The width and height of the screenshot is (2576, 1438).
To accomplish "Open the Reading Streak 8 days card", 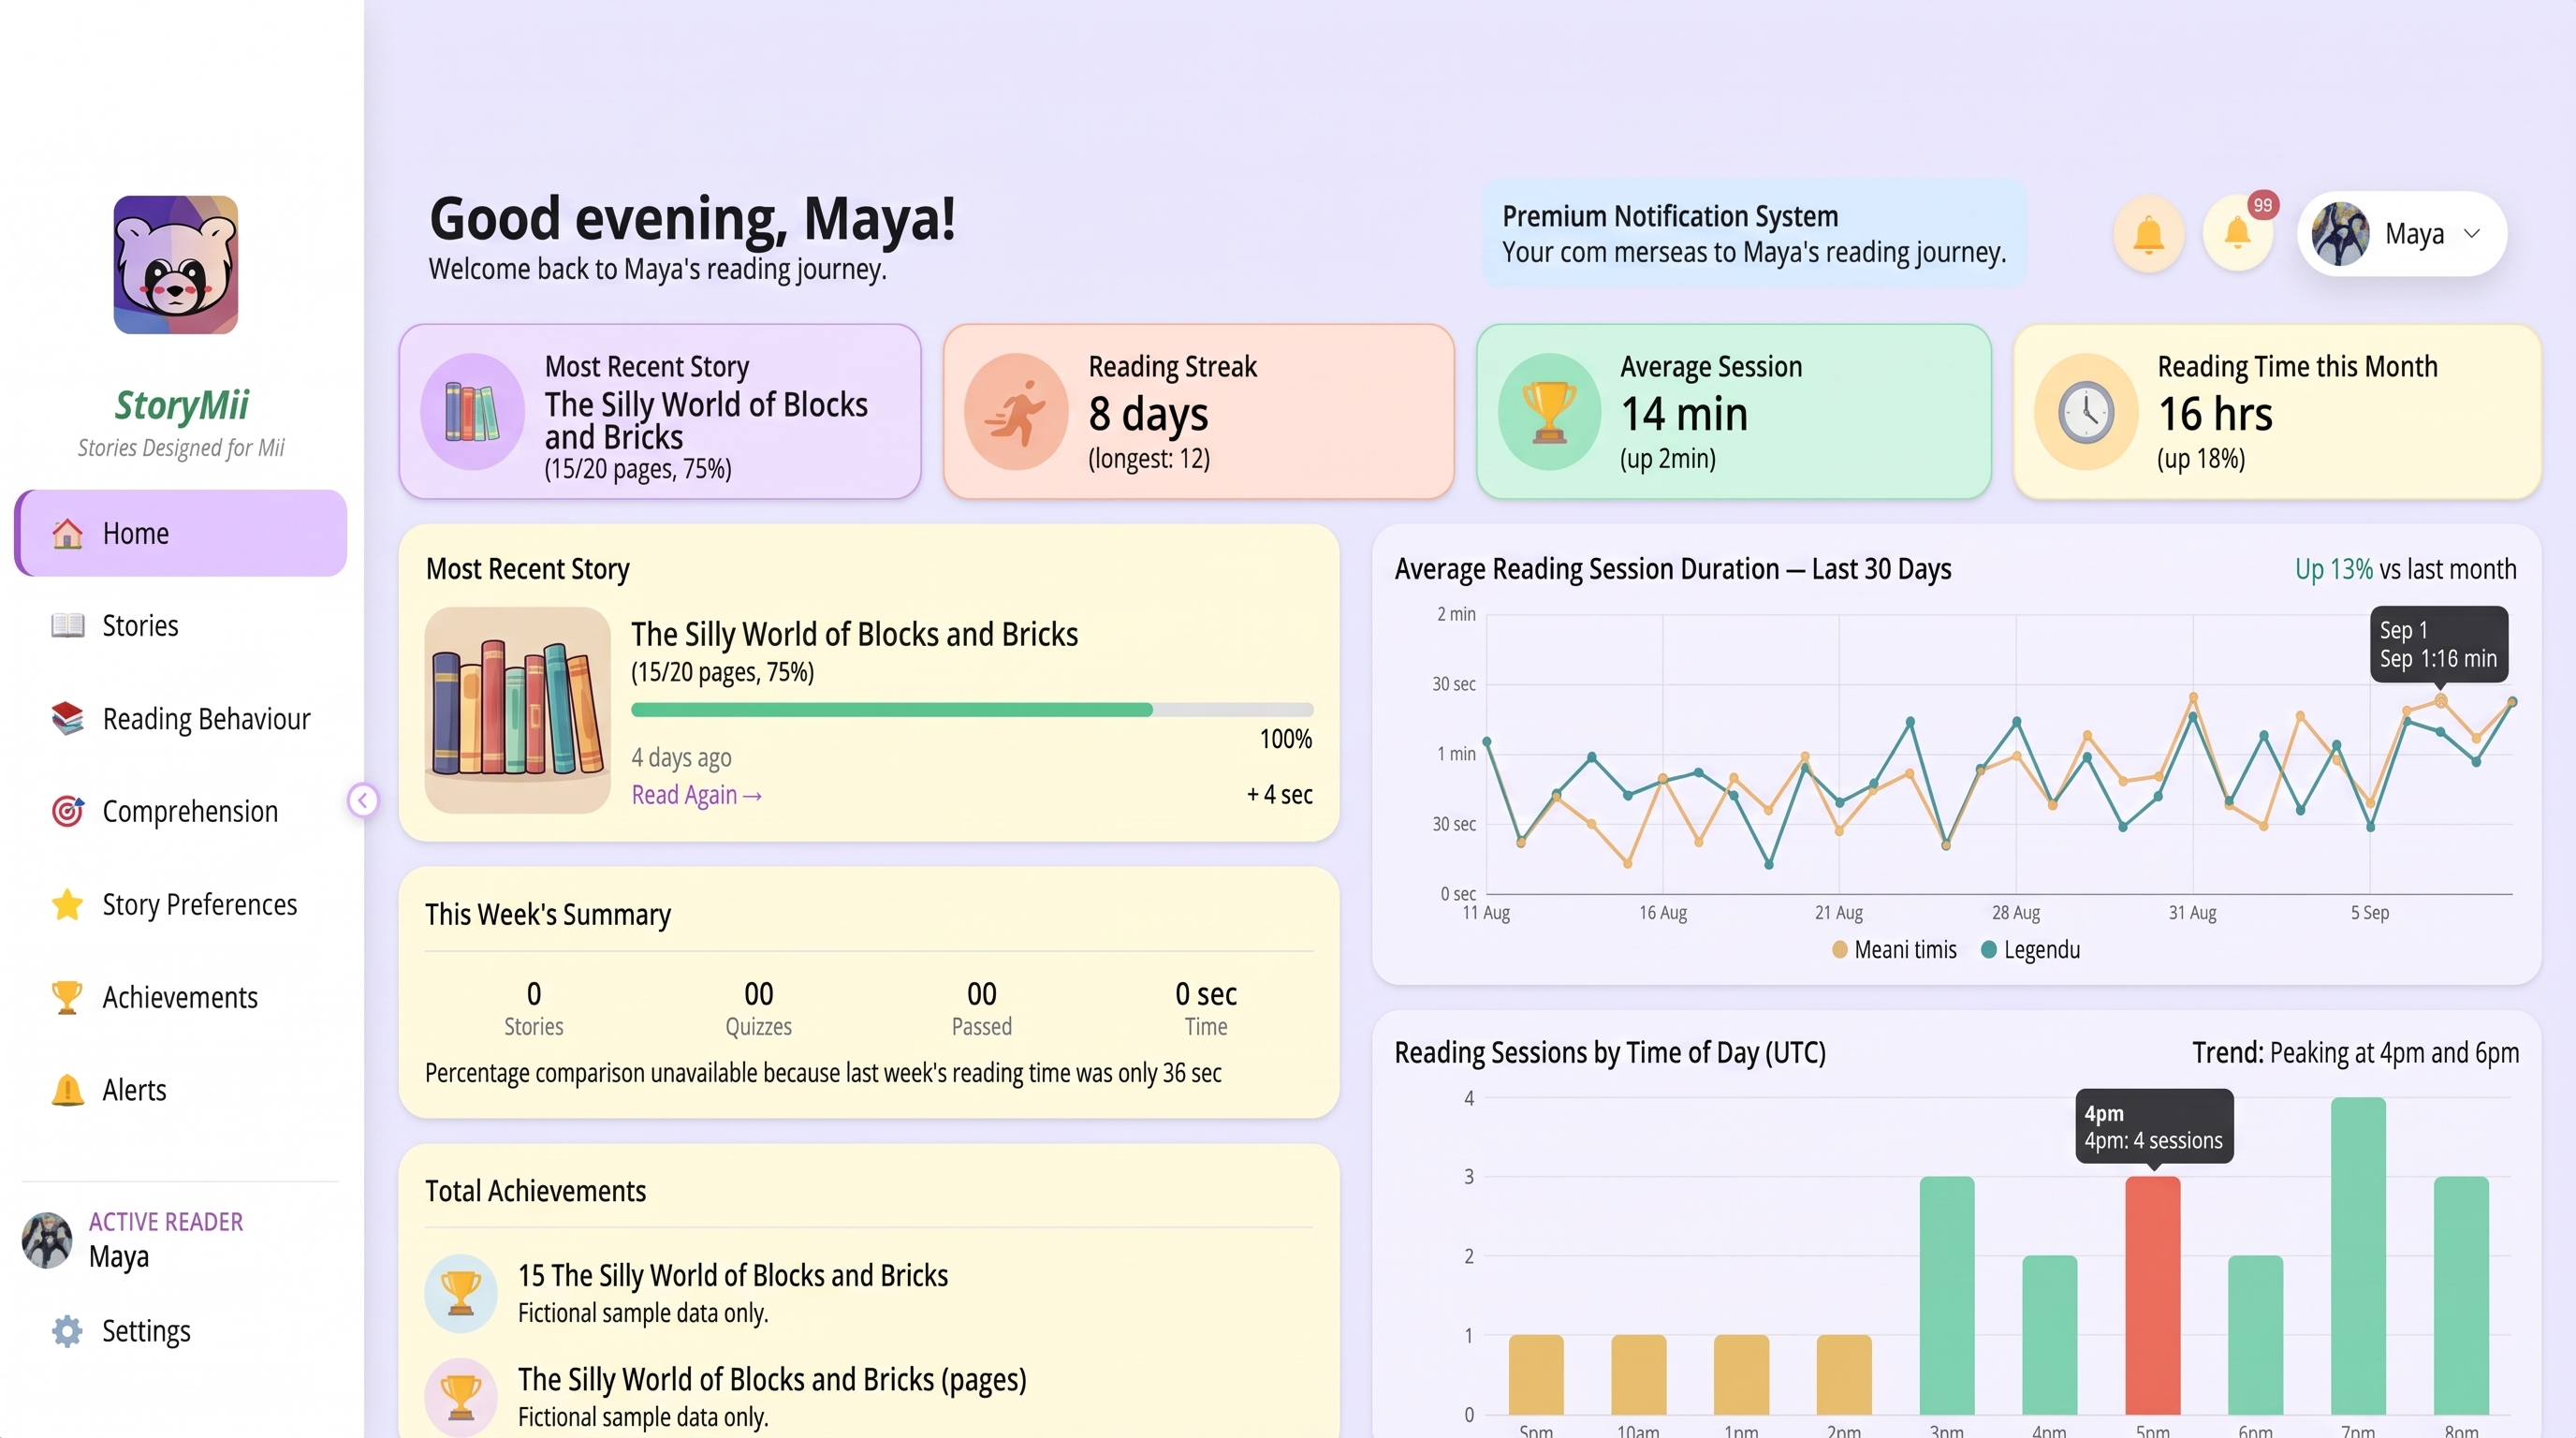I will [x=1198, y=411].
